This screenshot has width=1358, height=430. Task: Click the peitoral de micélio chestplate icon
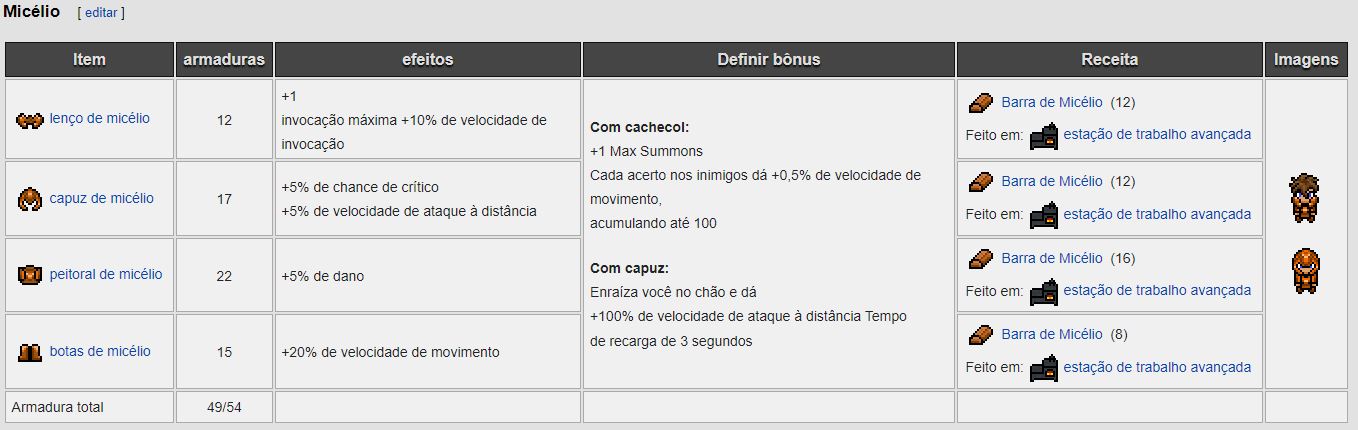[30, 275]
